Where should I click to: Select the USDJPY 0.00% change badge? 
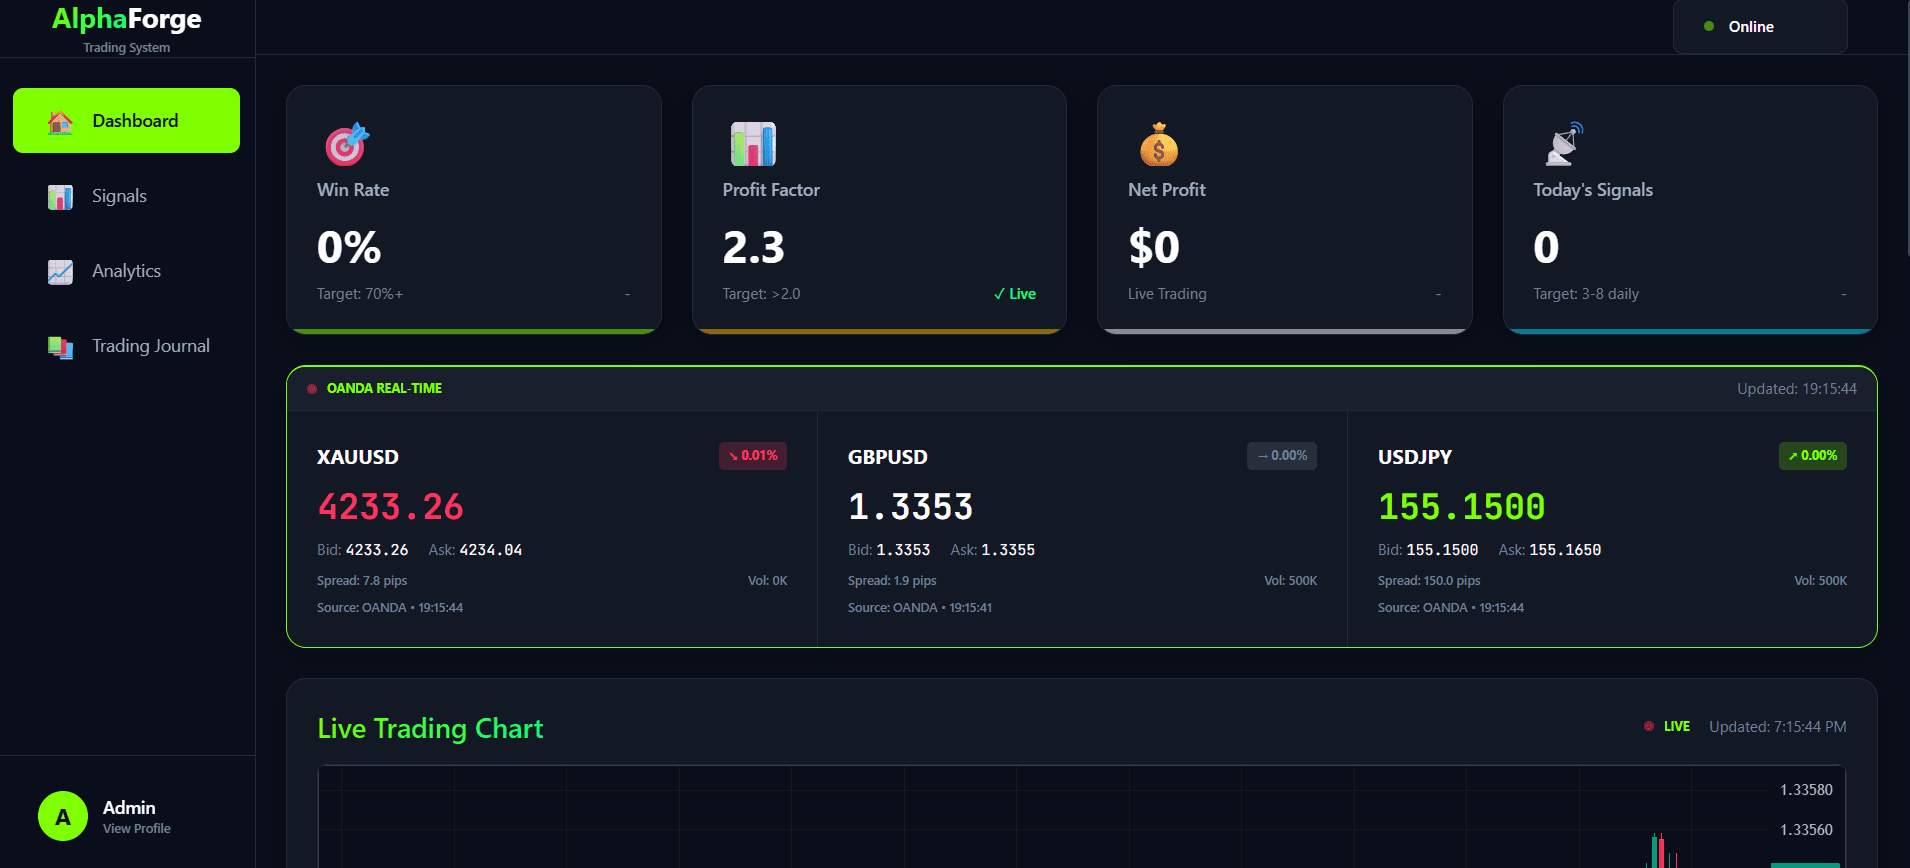1813,456
